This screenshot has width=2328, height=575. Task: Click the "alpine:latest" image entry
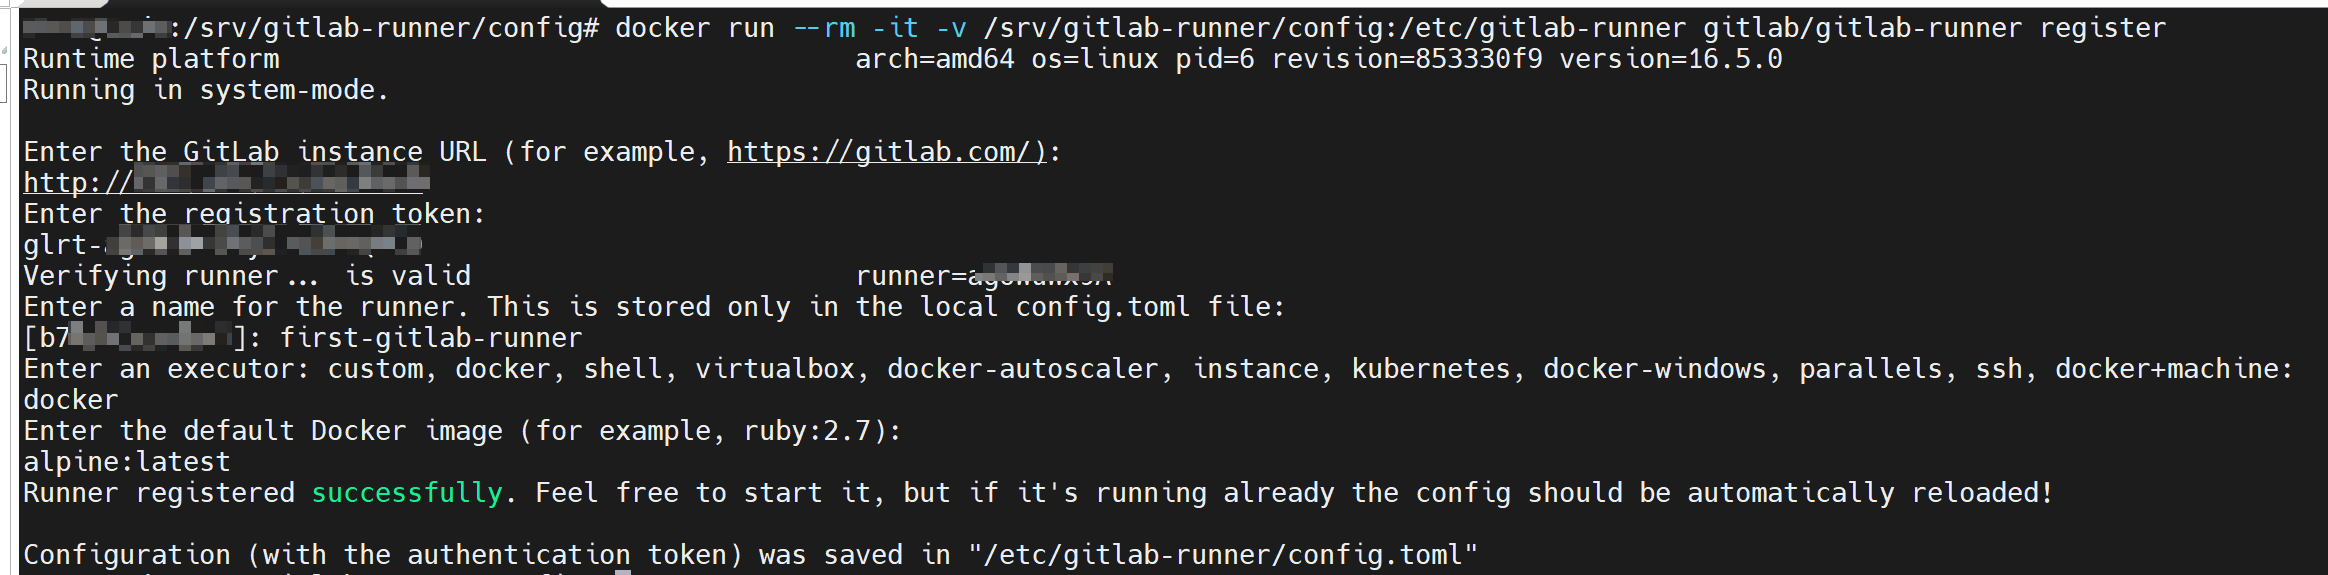pos(127,462)
